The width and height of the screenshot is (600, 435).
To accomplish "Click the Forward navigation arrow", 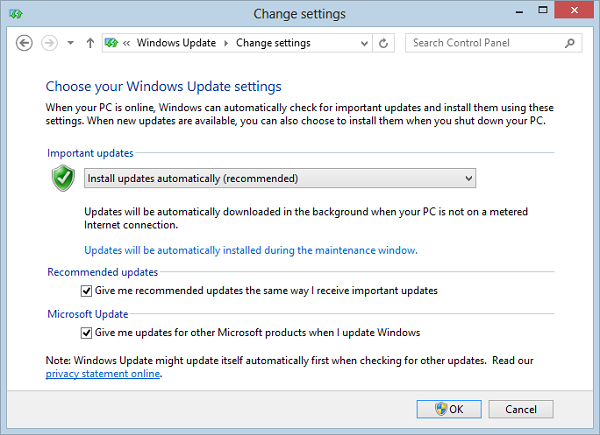I will [49, 43].
